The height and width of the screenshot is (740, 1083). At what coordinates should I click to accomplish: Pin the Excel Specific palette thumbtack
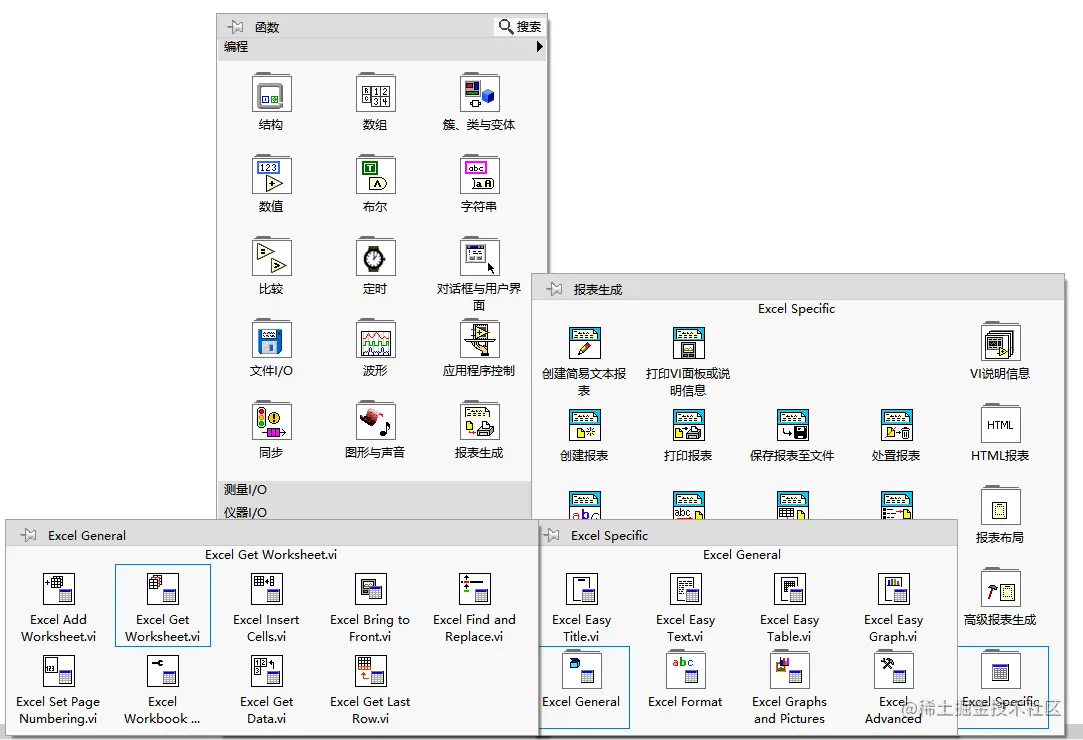tap(551, 535)
